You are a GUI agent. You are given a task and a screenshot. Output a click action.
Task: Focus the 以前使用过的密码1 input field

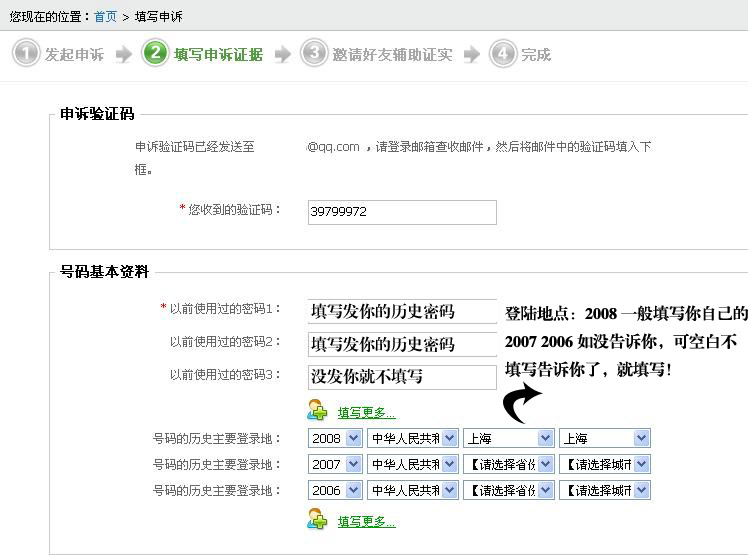(x=402, y=312)
